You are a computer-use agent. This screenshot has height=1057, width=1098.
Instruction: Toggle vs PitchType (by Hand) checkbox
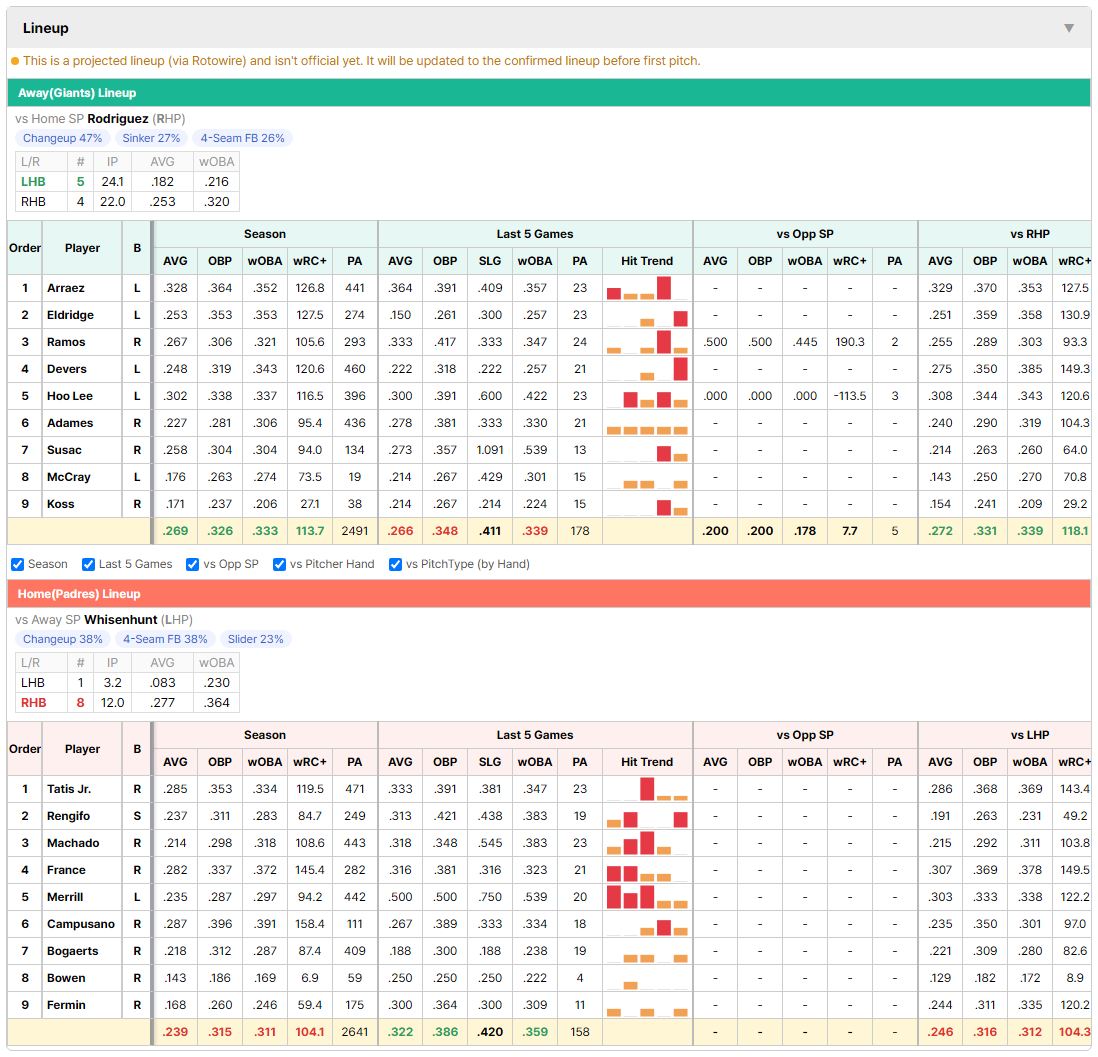396,565
